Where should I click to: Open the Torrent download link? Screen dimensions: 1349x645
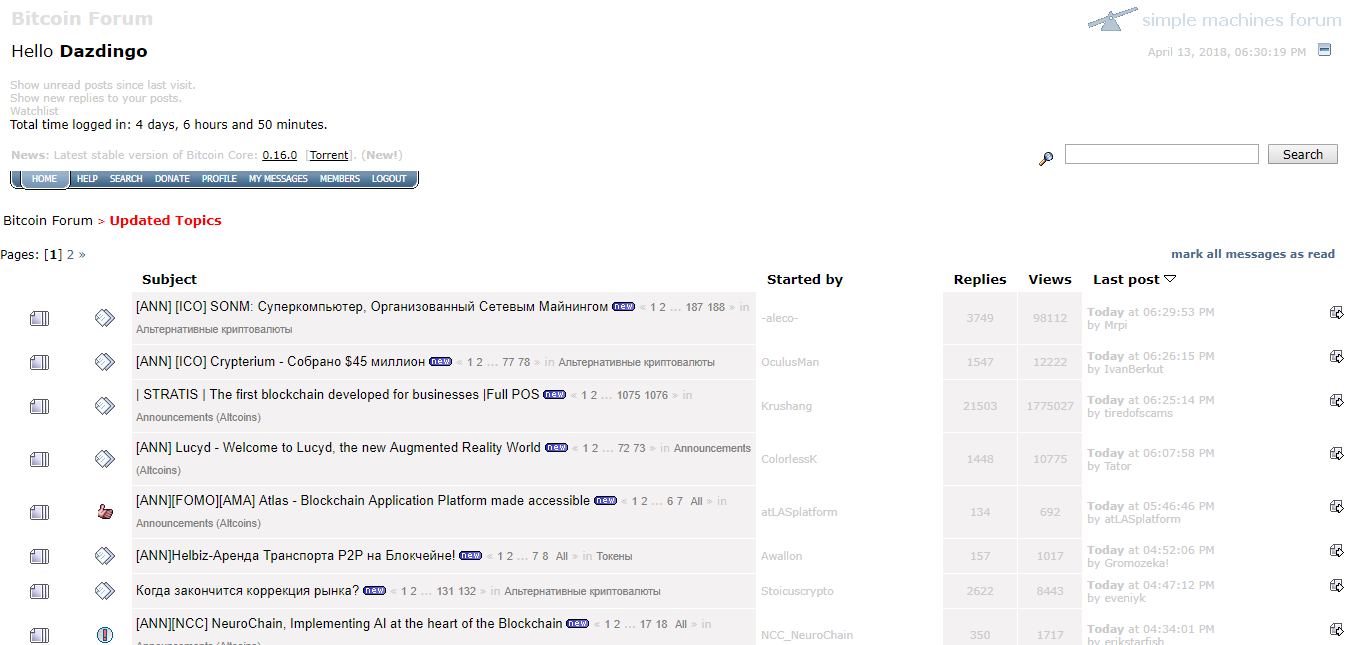329,155
